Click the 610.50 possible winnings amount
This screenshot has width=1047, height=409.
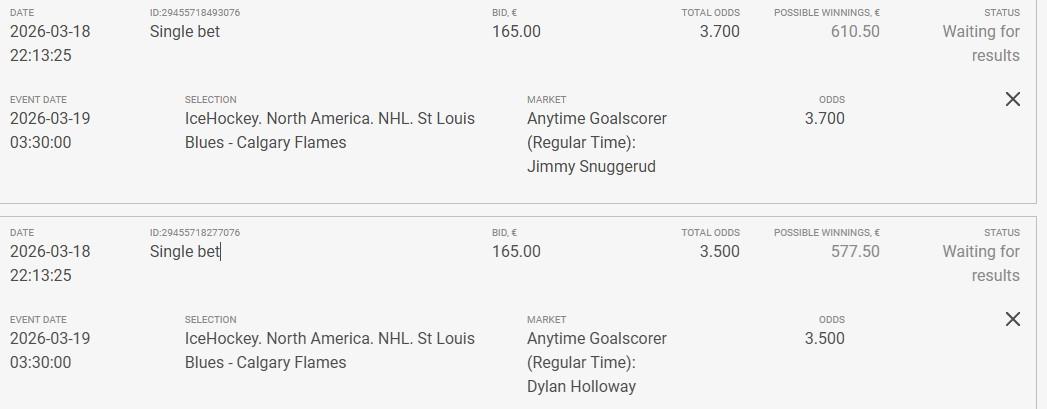click(x=855, y=31)
